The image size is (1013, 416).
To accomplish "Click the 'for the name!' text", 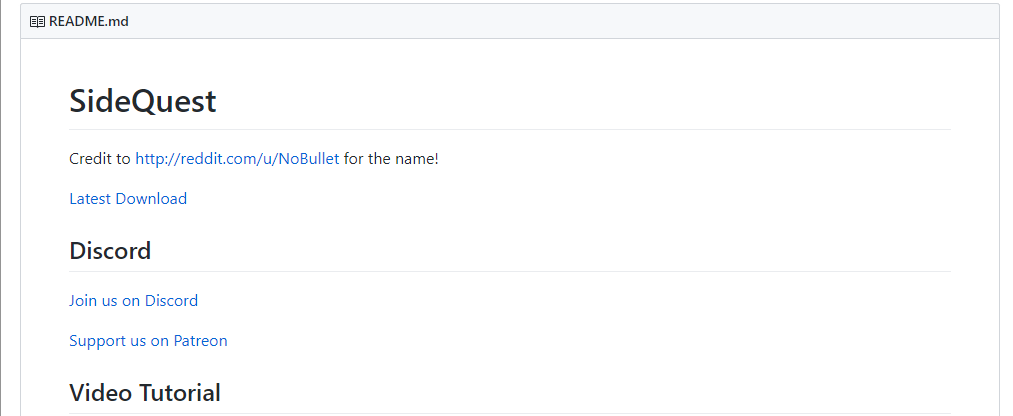I will [391, 159].
